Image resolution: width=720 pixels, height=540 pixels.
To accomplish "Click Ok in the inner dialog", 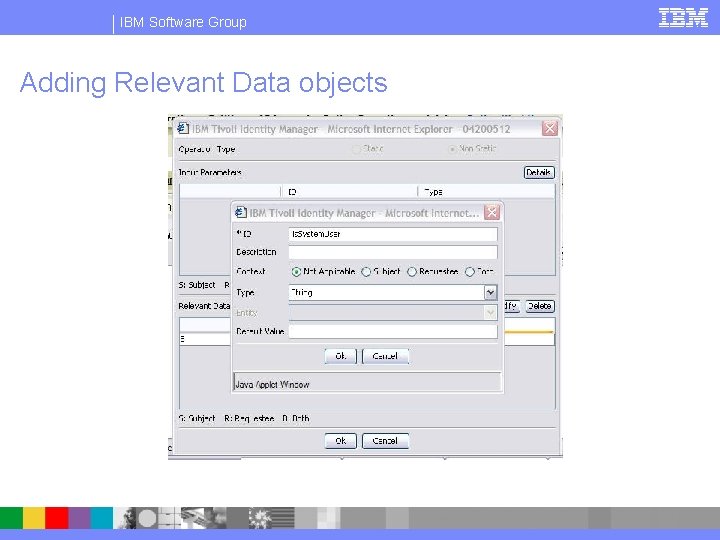I will [x=340, y=356].
